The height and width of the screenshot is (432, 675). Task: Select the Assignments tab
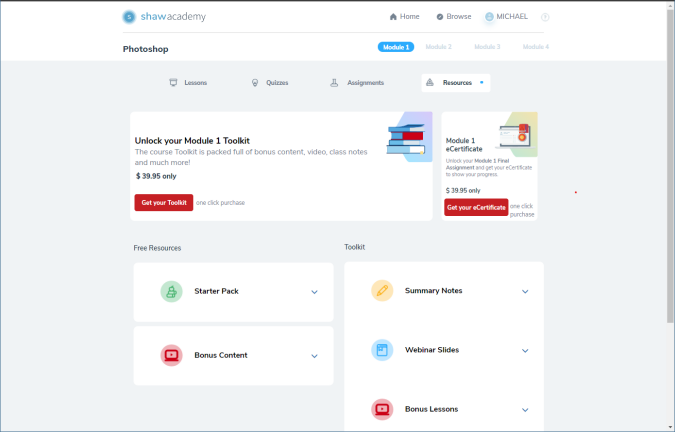[x=357, y=83]
